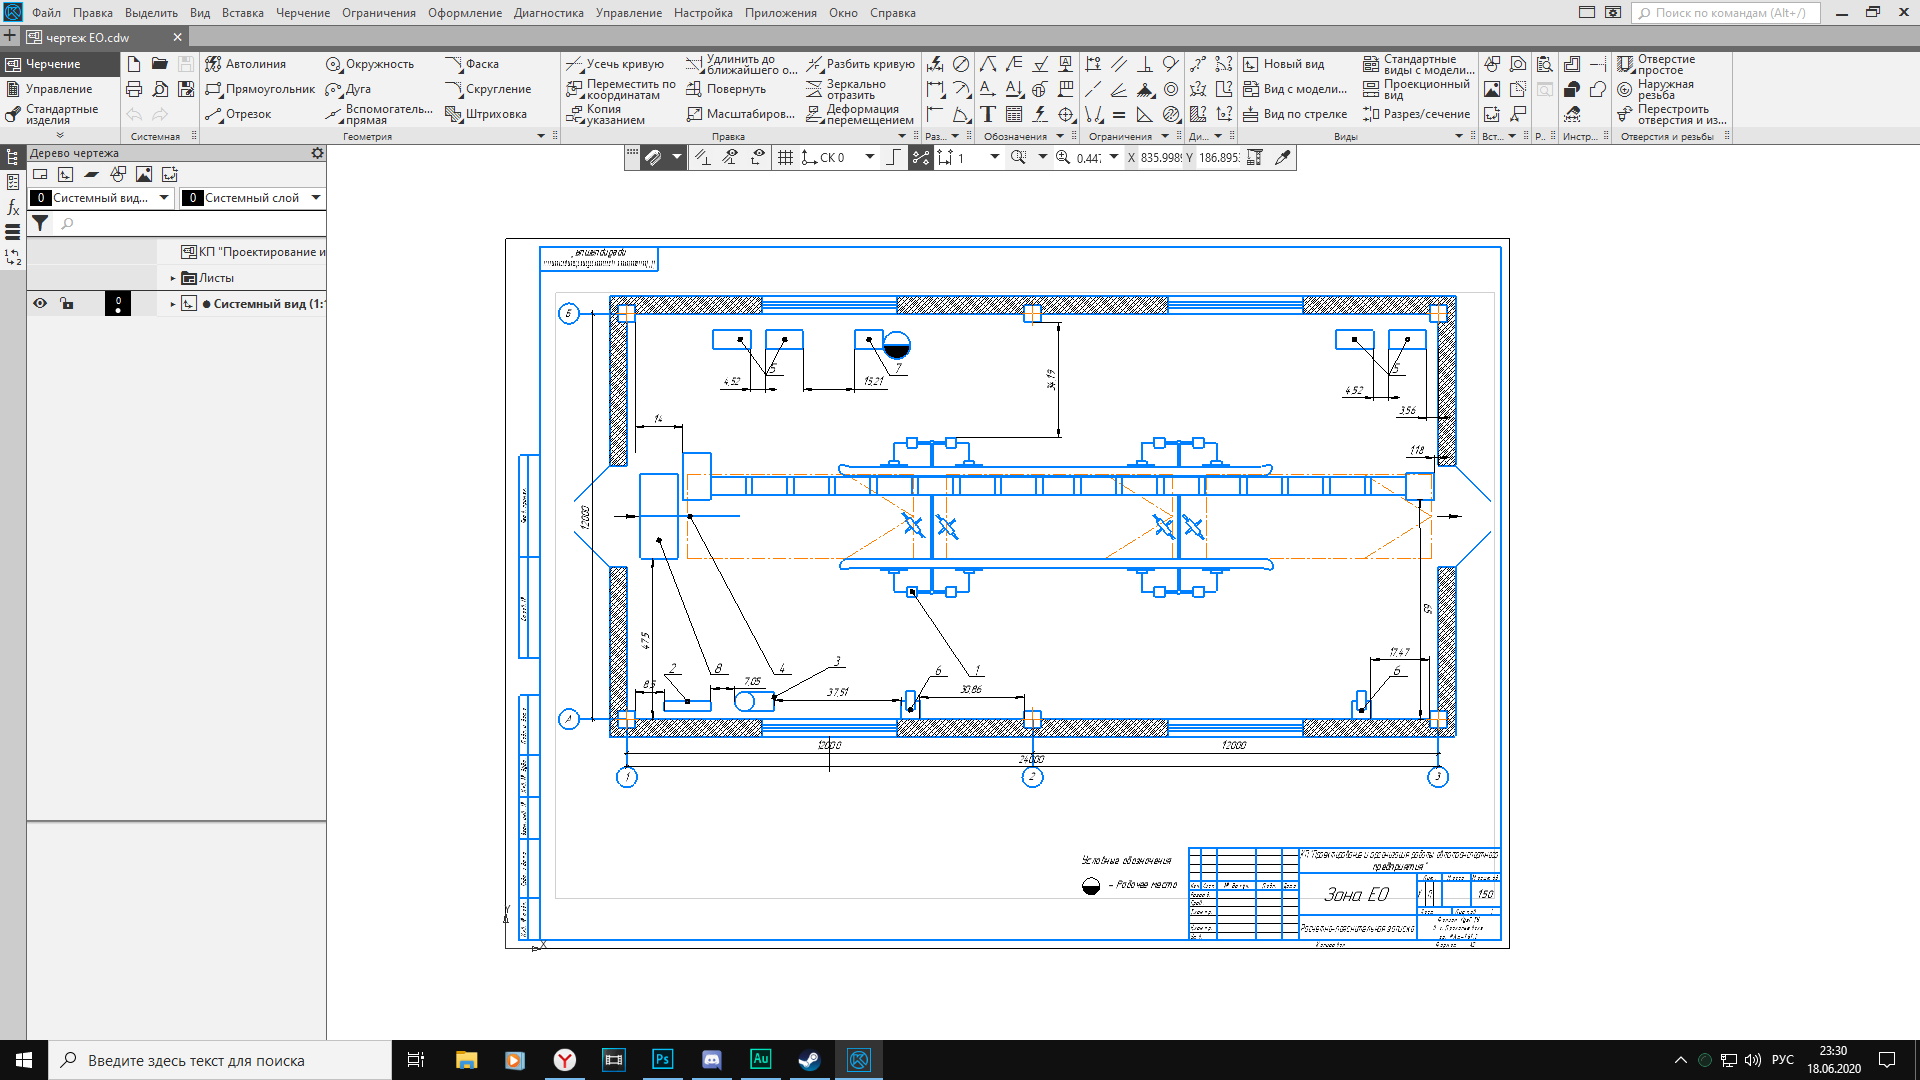Click the black view color swatch
Screen dimensions: 1920x1080
coord(118,304)
